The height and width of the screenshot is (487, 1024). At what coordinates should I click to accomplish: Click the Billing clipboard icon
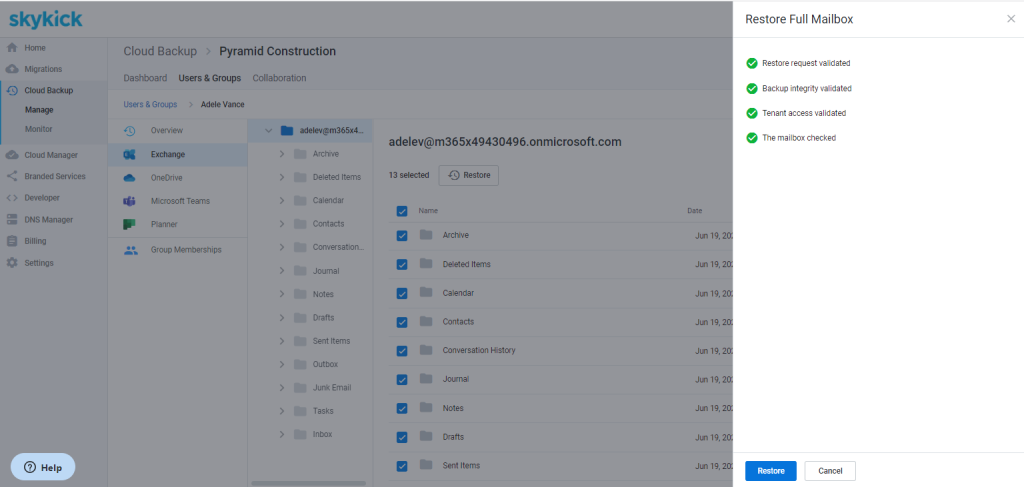tap(11, 241)
